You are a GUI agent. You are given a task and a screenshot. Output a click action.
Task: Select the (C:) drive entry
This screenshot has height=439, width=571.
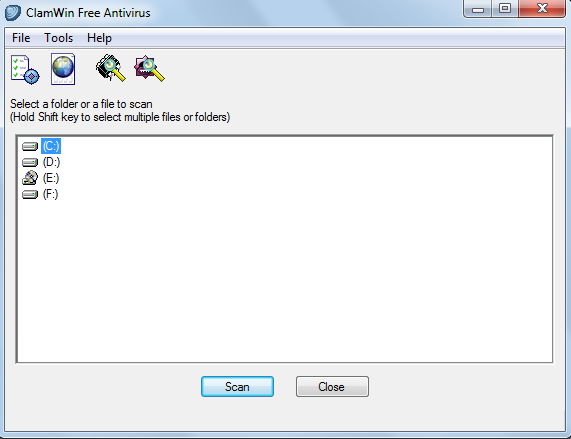coord(51,146)
